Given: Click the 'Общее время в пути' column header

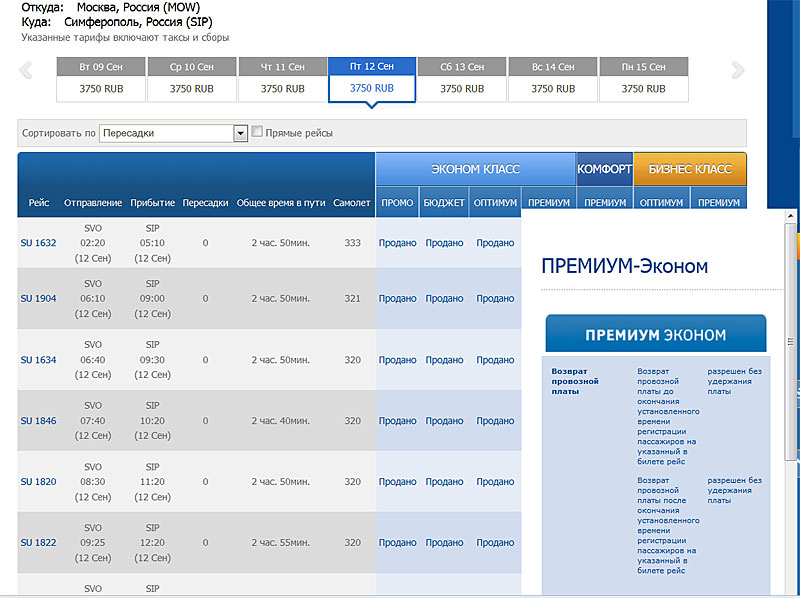Looking at the screenshot, I should point(281,203).
